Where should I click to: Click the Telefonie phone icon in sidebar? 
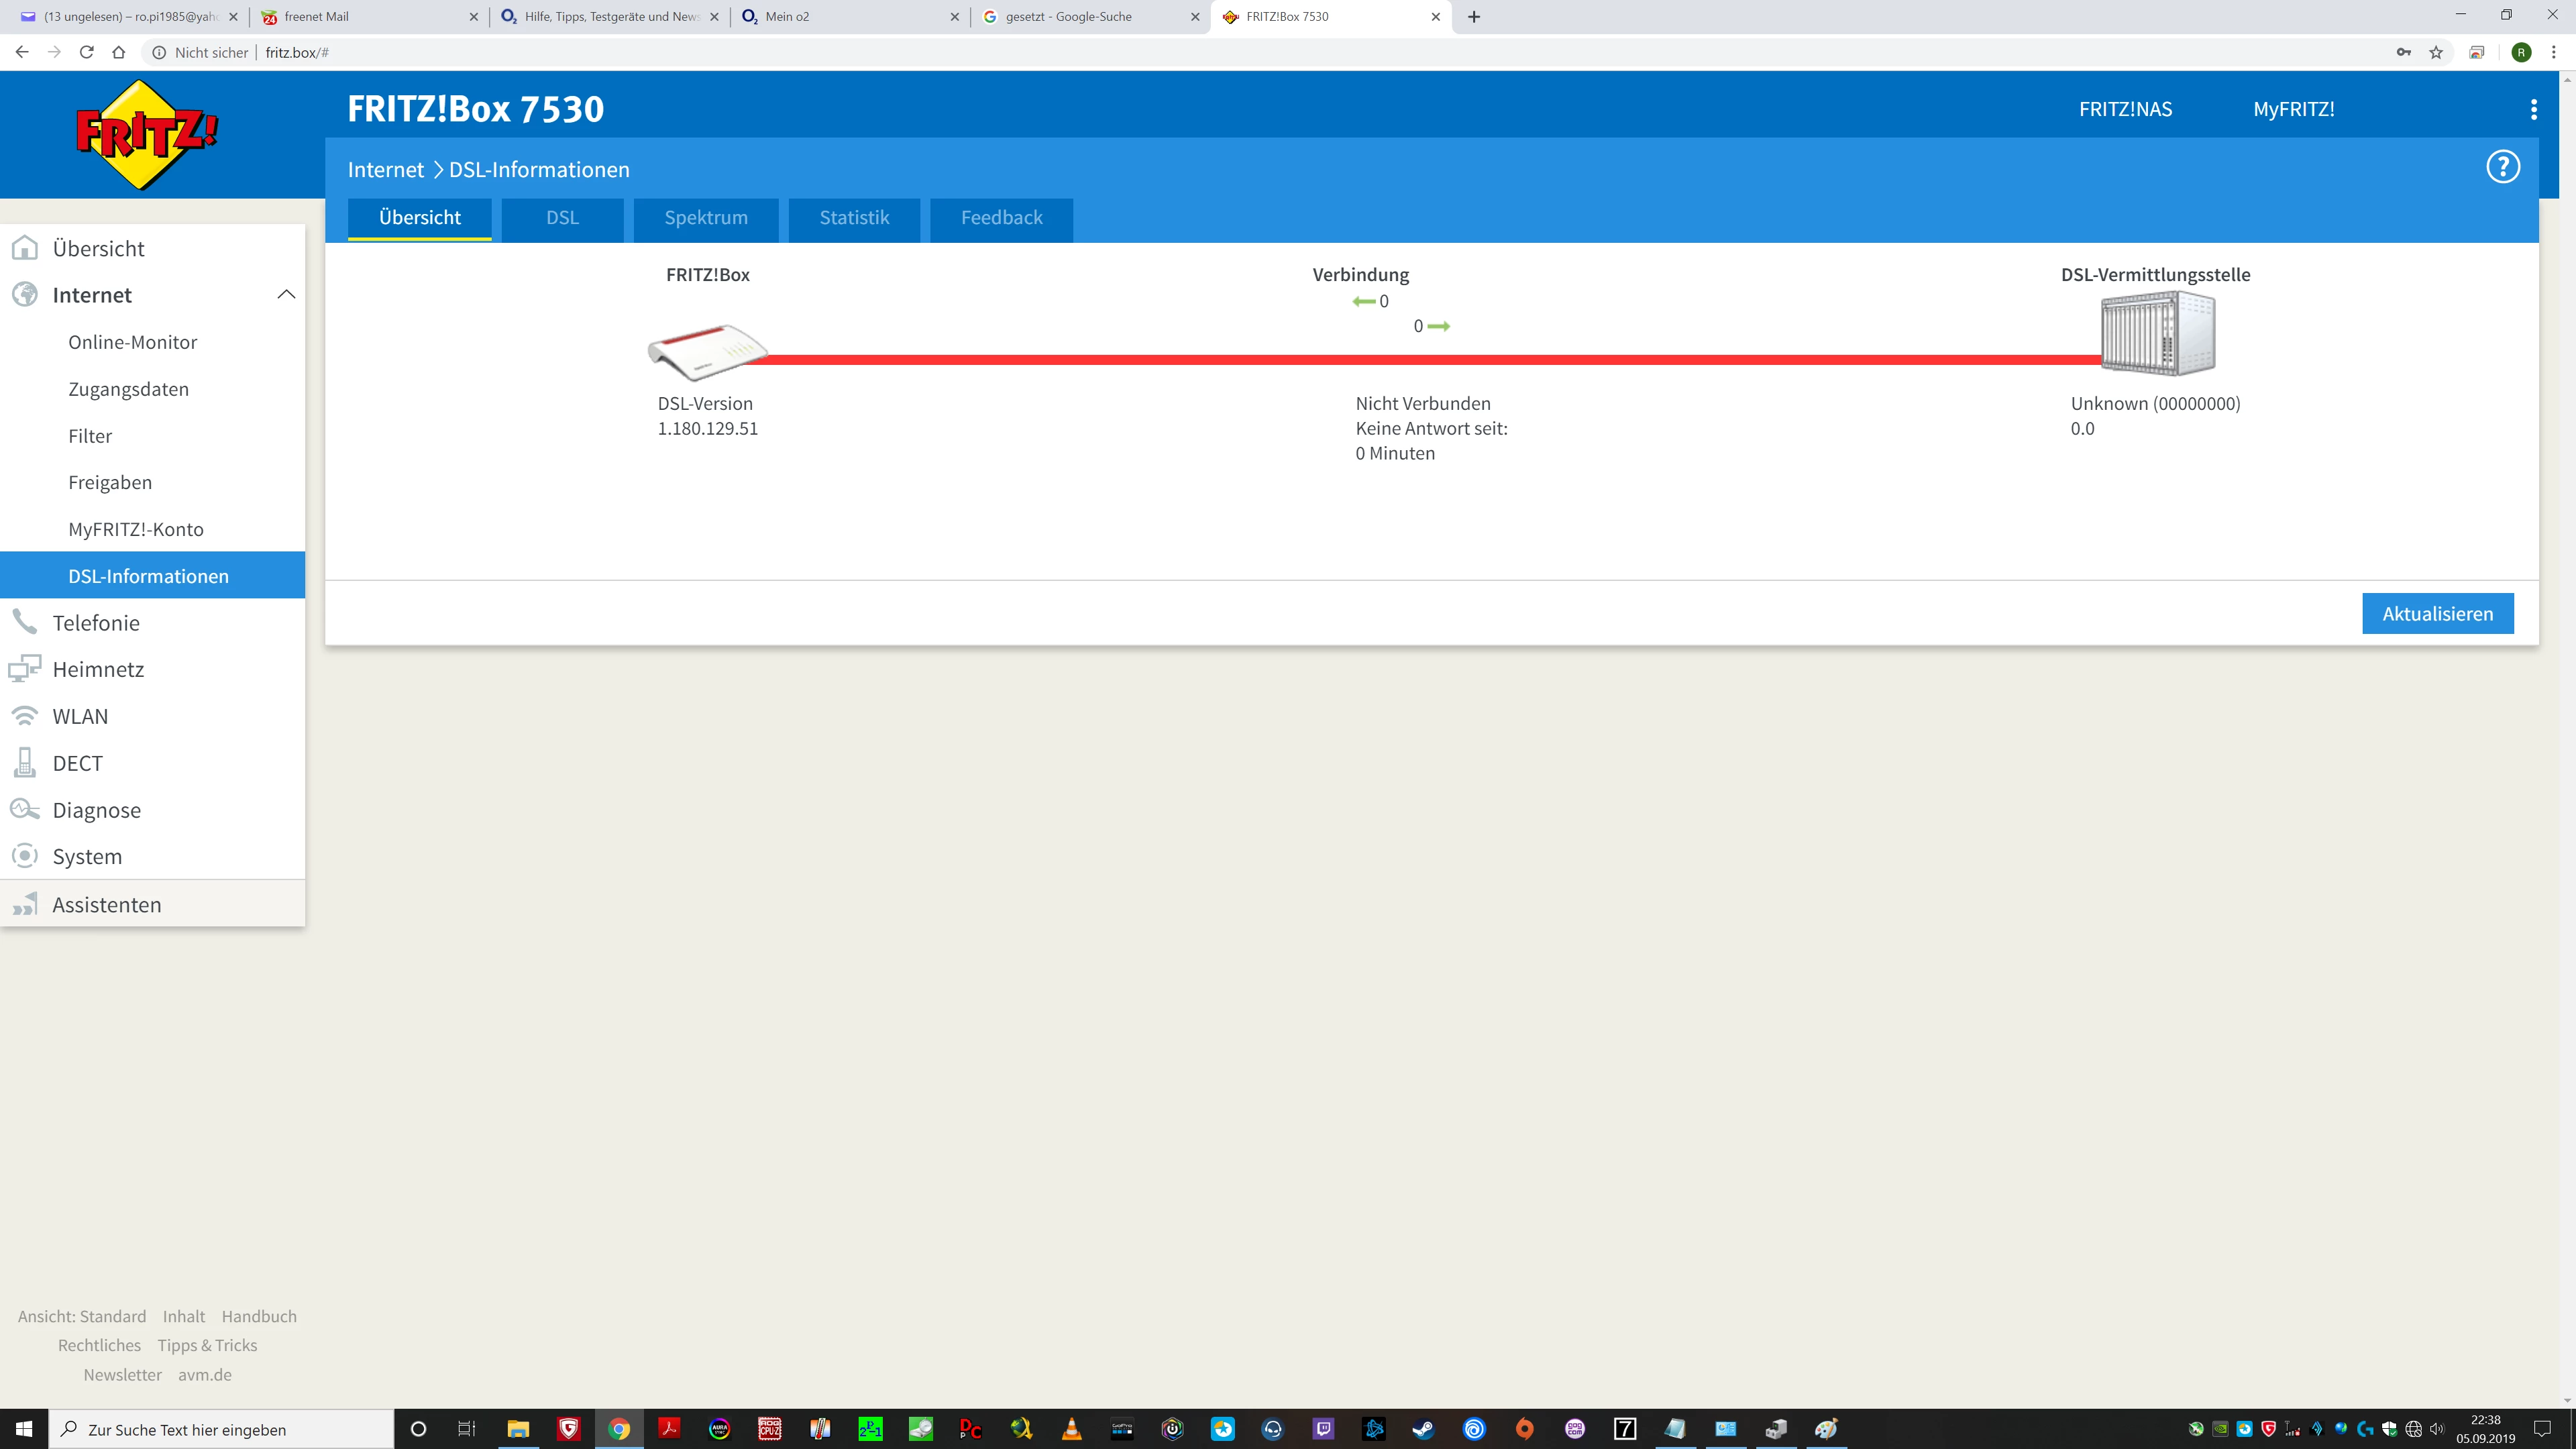(x=25, y=622)
